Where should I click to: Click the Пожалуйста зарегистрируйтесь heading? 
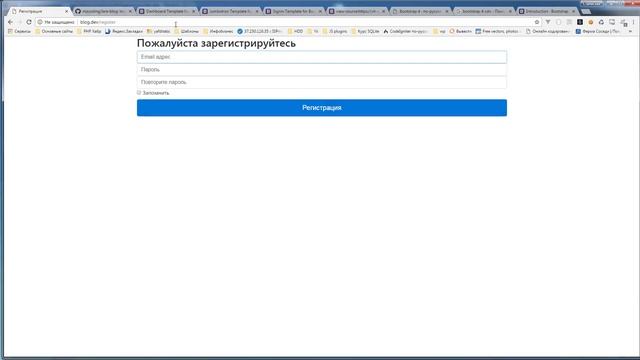(x=216, y=43)
